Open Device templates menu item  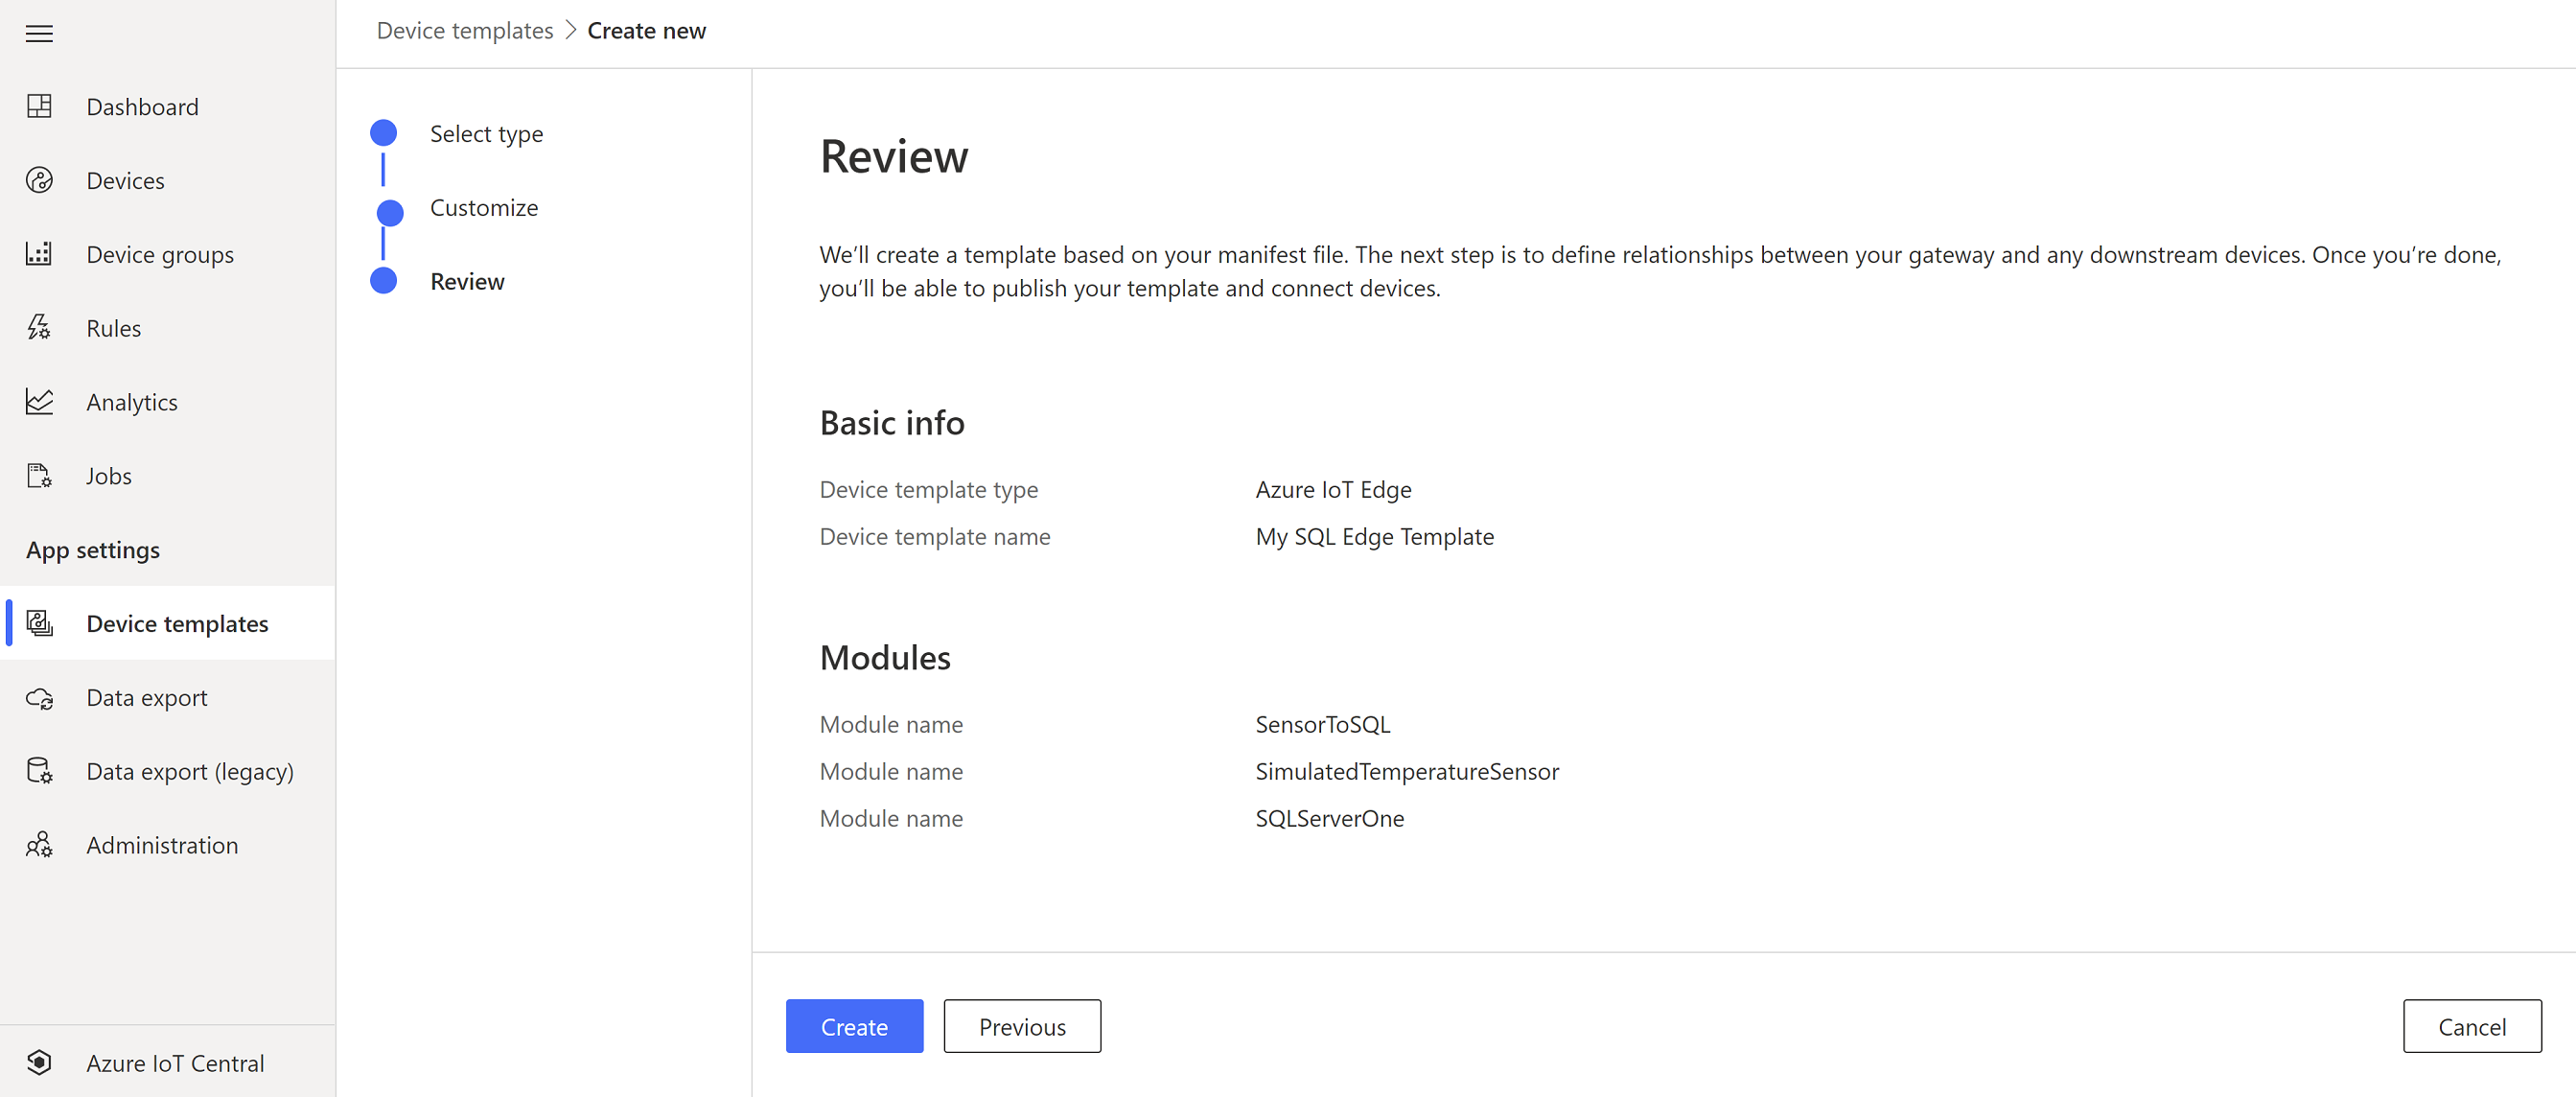point(177,623)
